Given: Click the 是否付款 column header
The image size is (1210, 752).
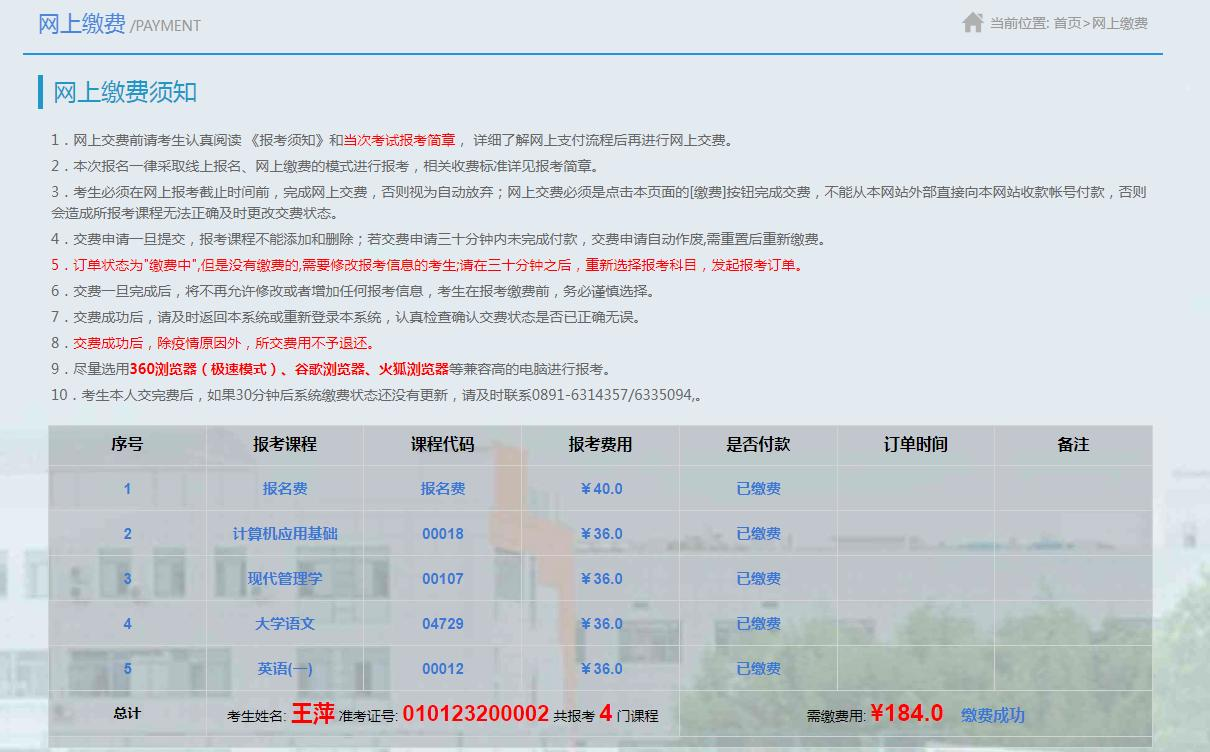Looking at the screenshot, I should pyautogui.click(x=758, y=444).
